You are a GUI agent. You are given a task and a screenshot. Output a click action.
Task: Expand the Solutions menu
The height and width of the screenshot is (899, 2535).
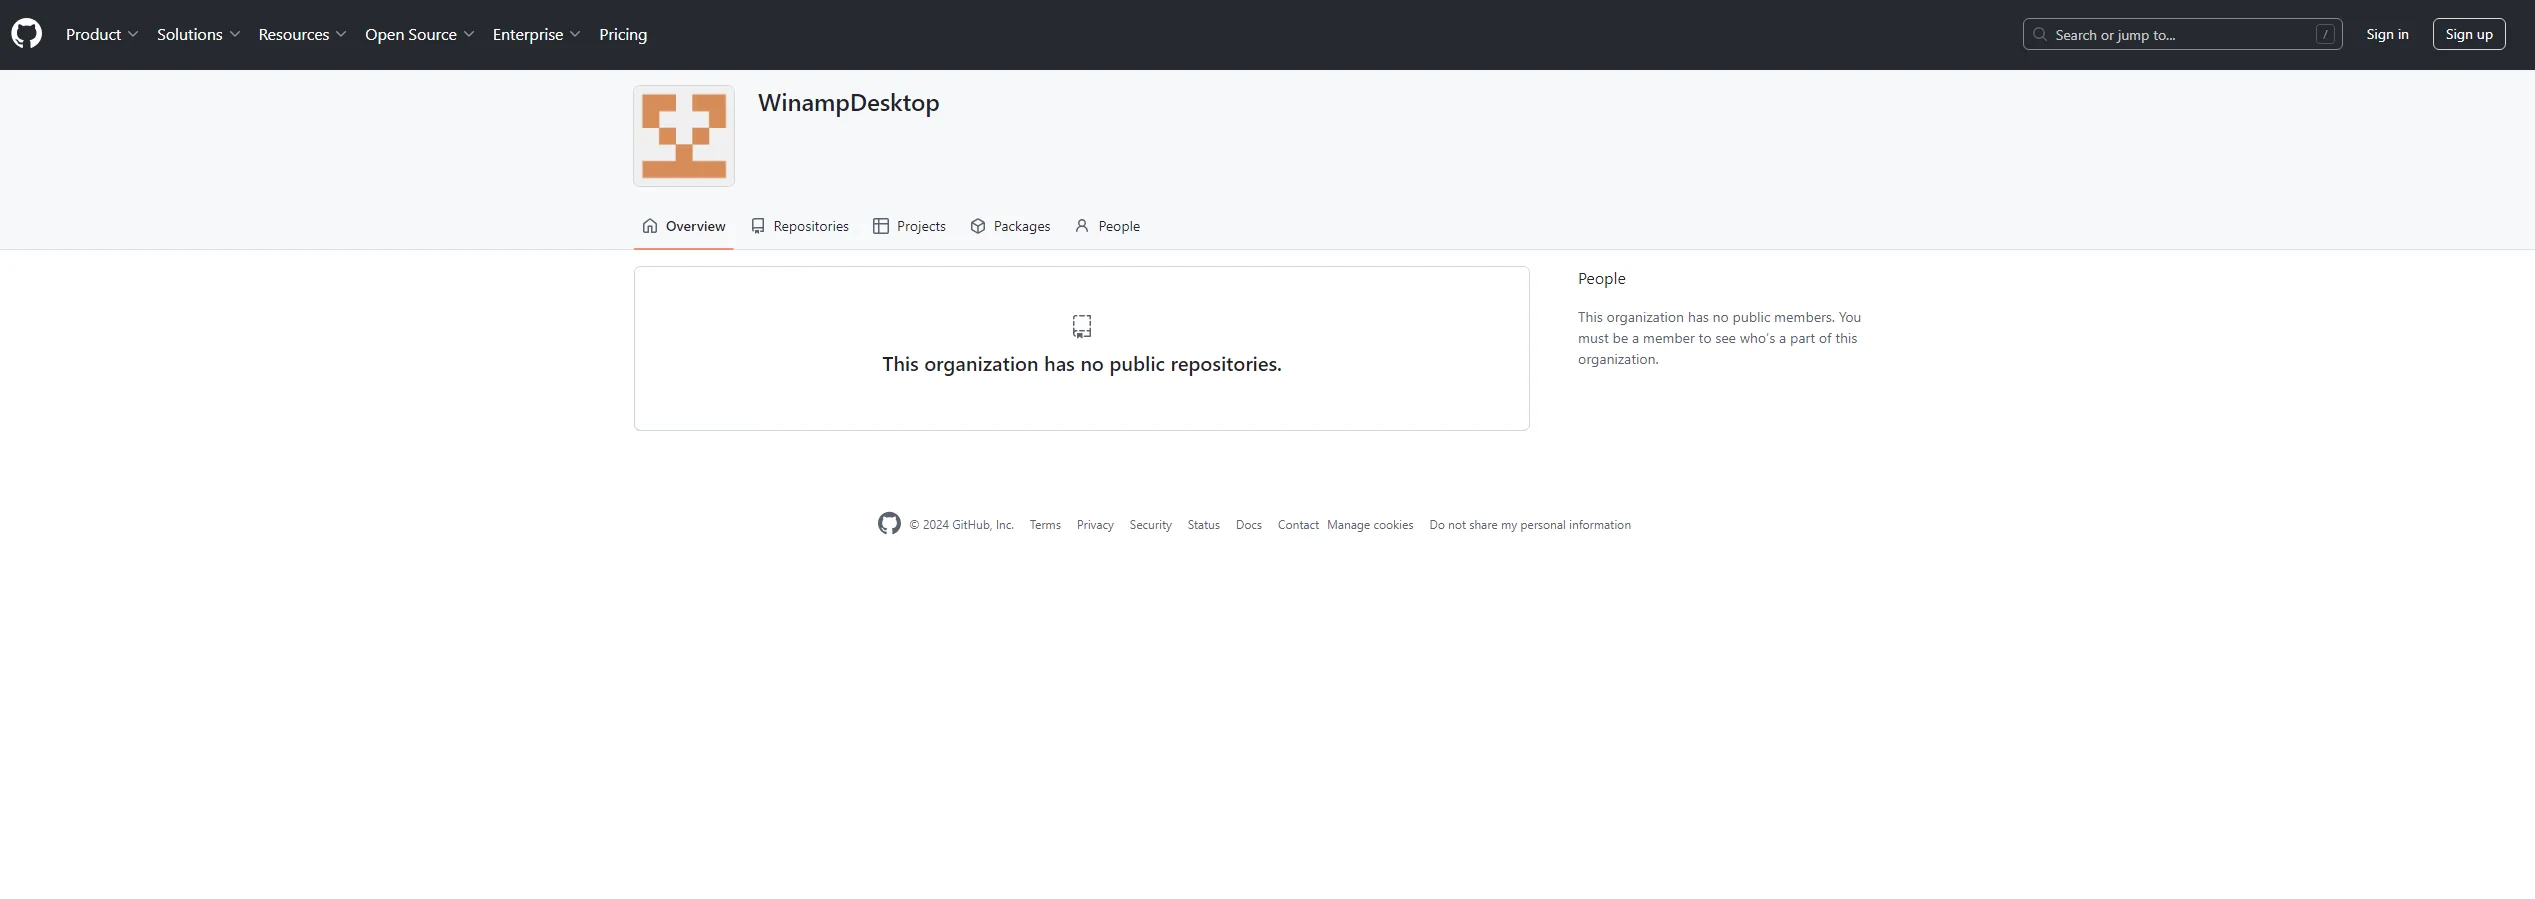point(198,34)
